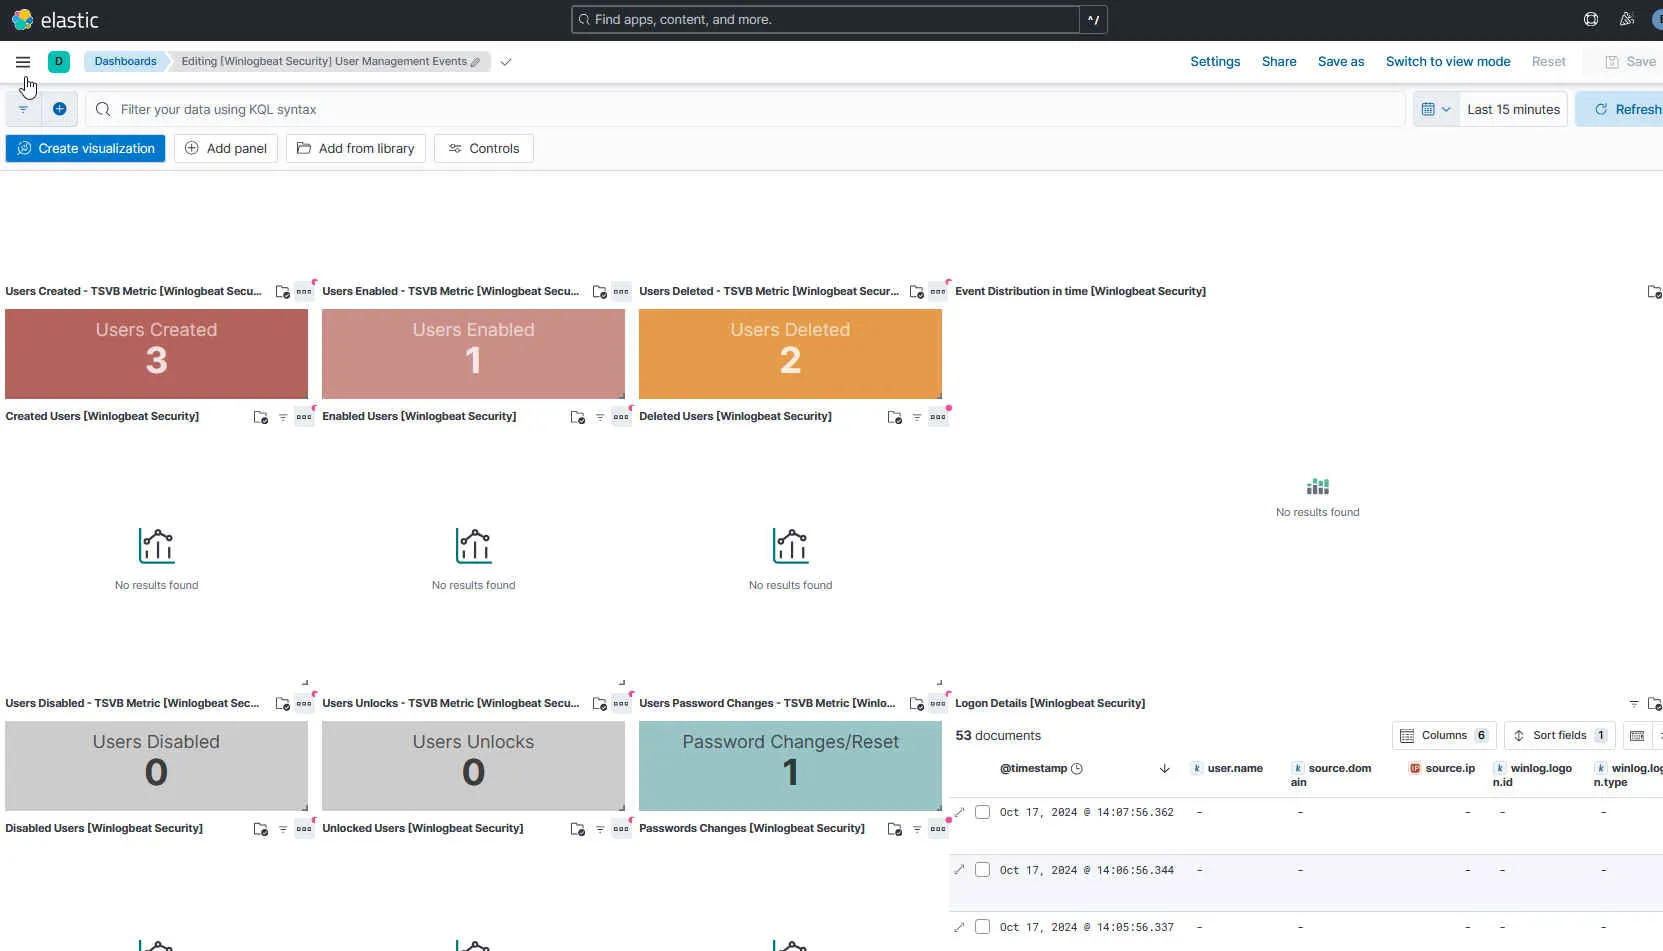Open the Last 15 minutes time picker
This screenshot has height=951, width=1663.
pos(1513,109)
